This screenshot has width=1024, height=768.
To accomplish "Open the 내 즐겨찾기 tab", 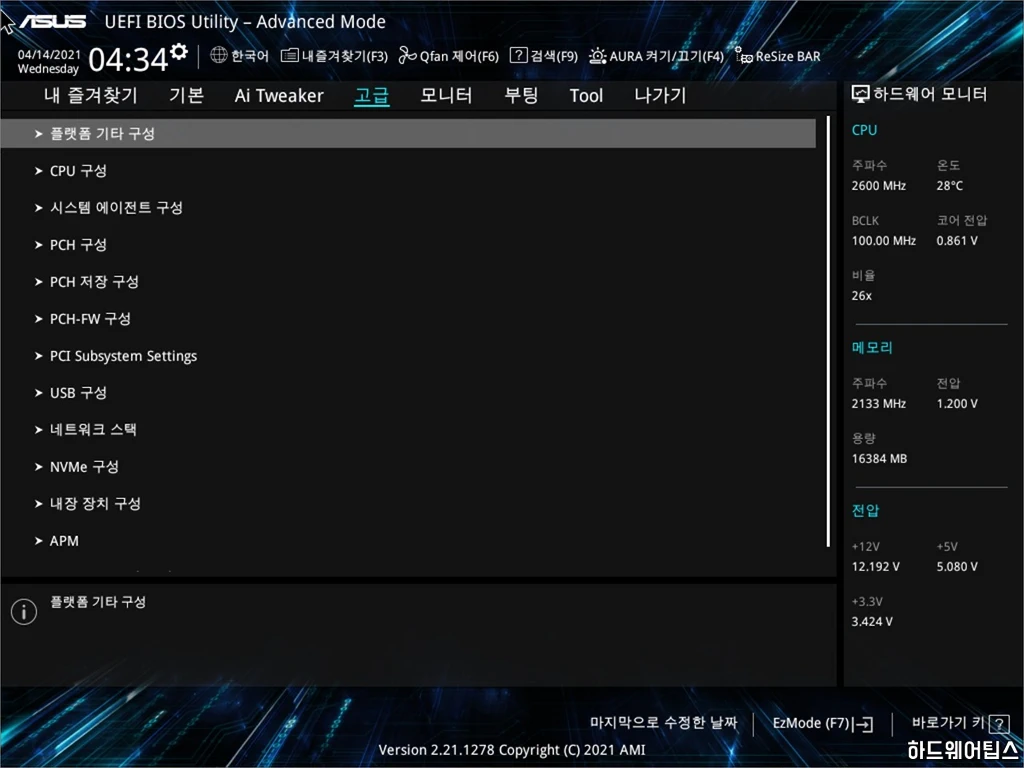I will tap(91, 95).
